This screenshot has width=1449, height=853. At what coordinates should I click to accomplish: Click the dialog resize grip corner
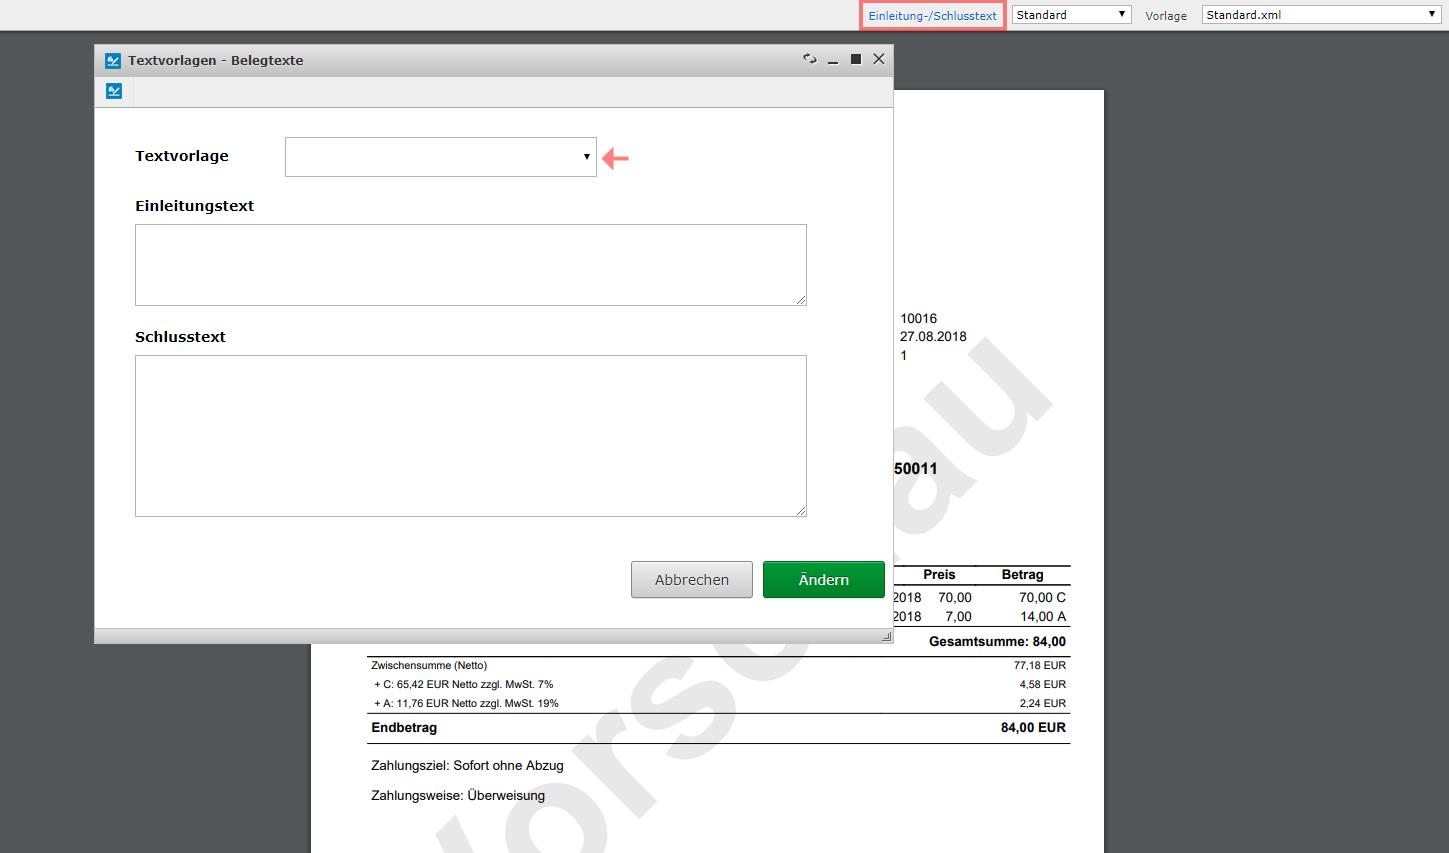point(886,636)
